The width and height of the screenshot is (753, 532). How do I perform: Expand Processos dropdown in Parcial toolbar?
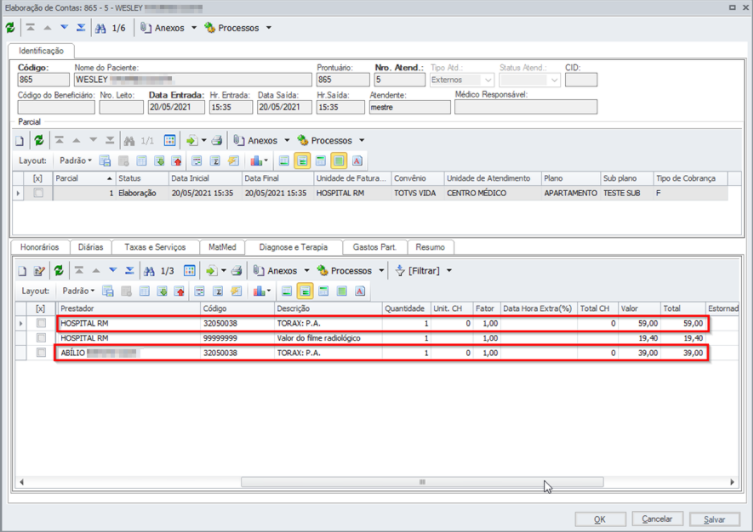point(362,141)
